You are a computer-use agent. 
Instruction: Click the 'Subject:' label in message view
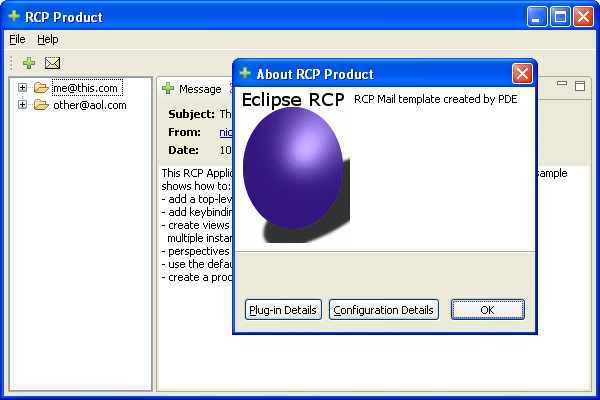pos(191,114)
